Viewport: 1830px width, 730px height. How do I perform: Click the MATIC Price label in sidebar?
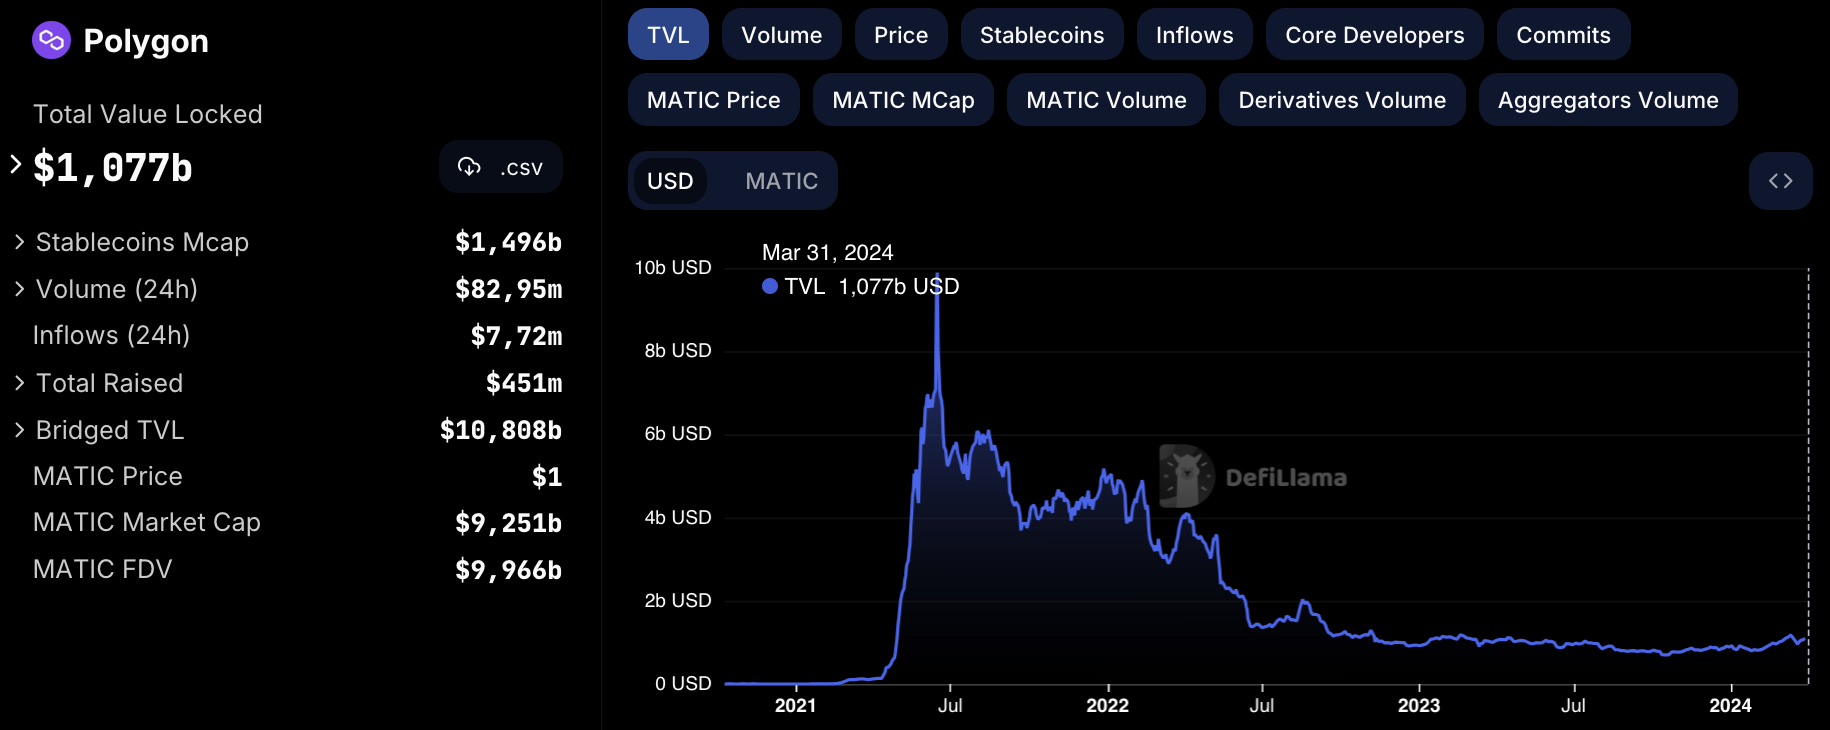click(108, 476)
